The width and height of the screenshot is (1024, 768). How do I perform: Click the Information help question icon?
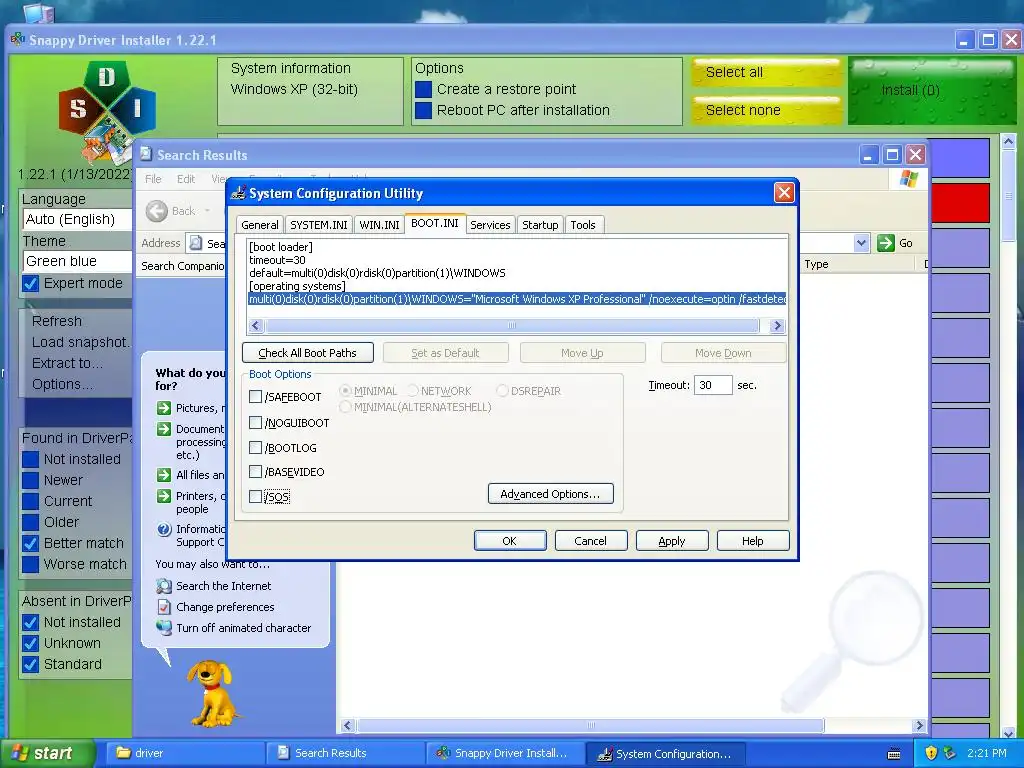164,529
